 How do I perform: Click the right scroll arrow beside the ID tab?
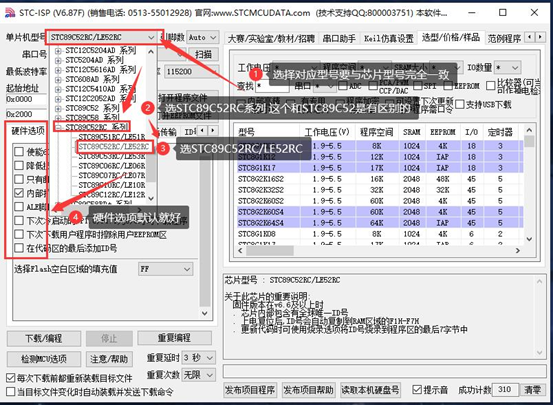(213, 131)
